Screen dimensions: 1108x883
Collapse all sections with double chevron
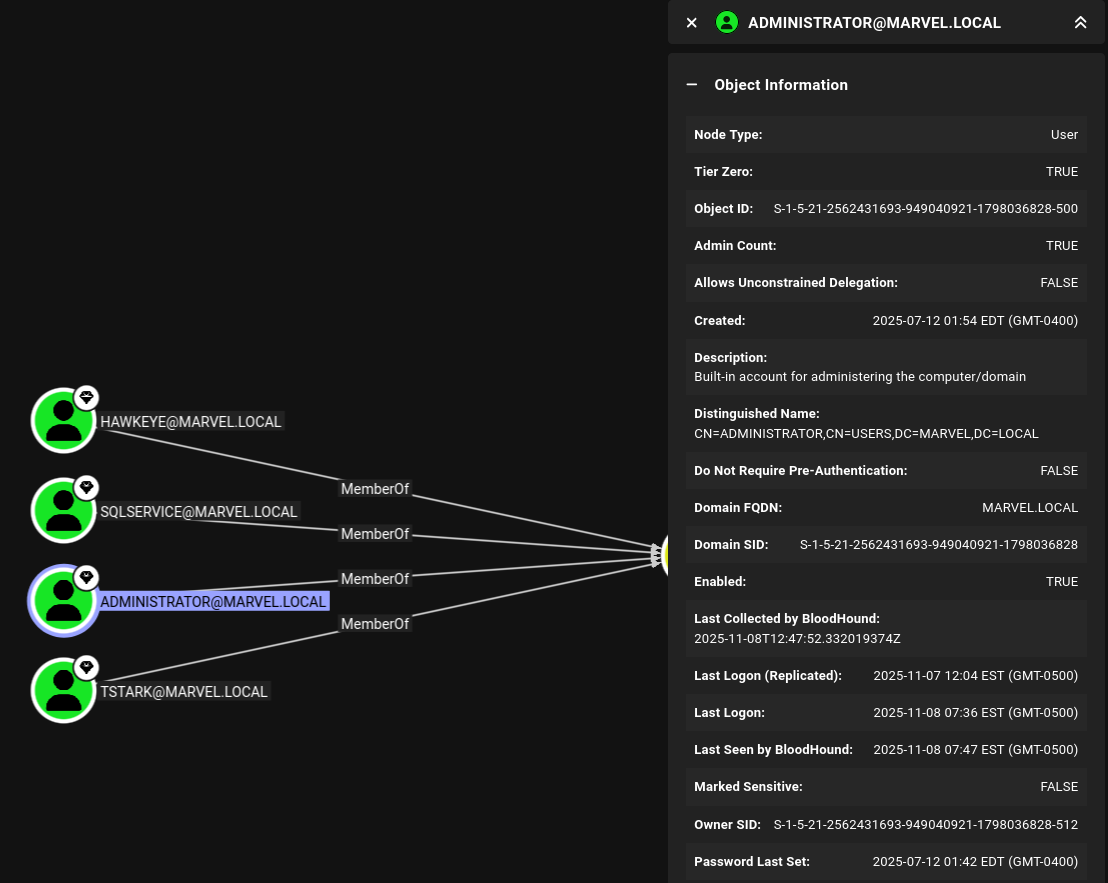click(x=1080, y=23)
